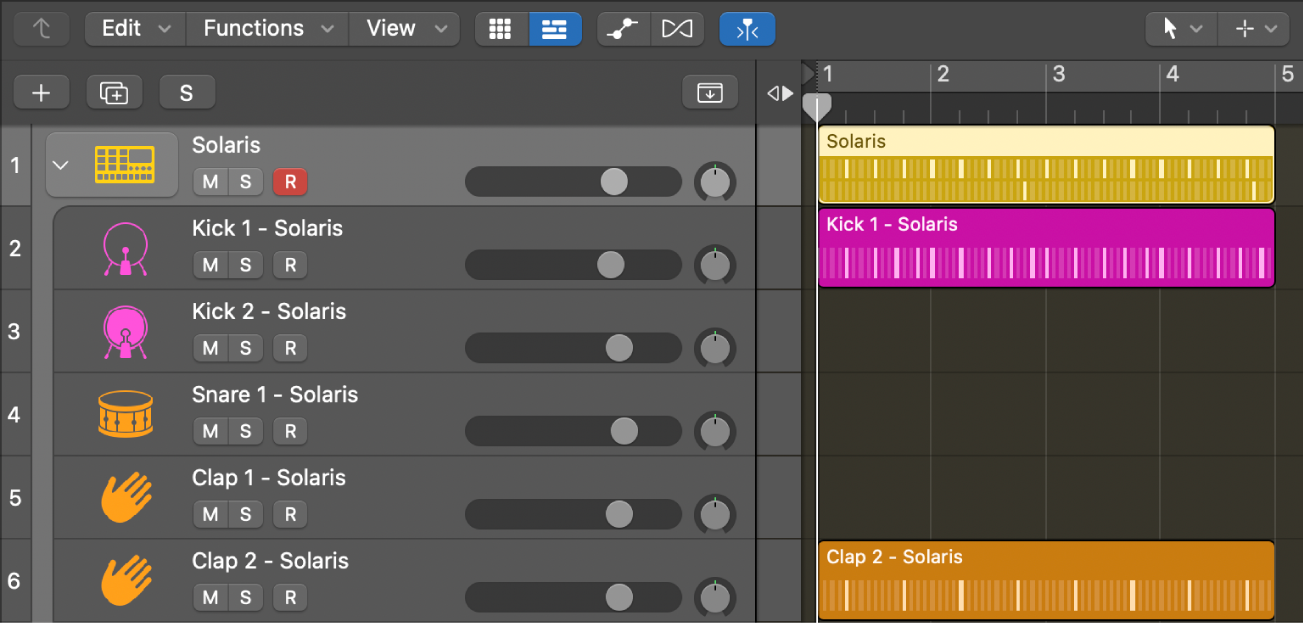
Task: Click the Clap 2 hand icon
Action: tap(124, 580)
